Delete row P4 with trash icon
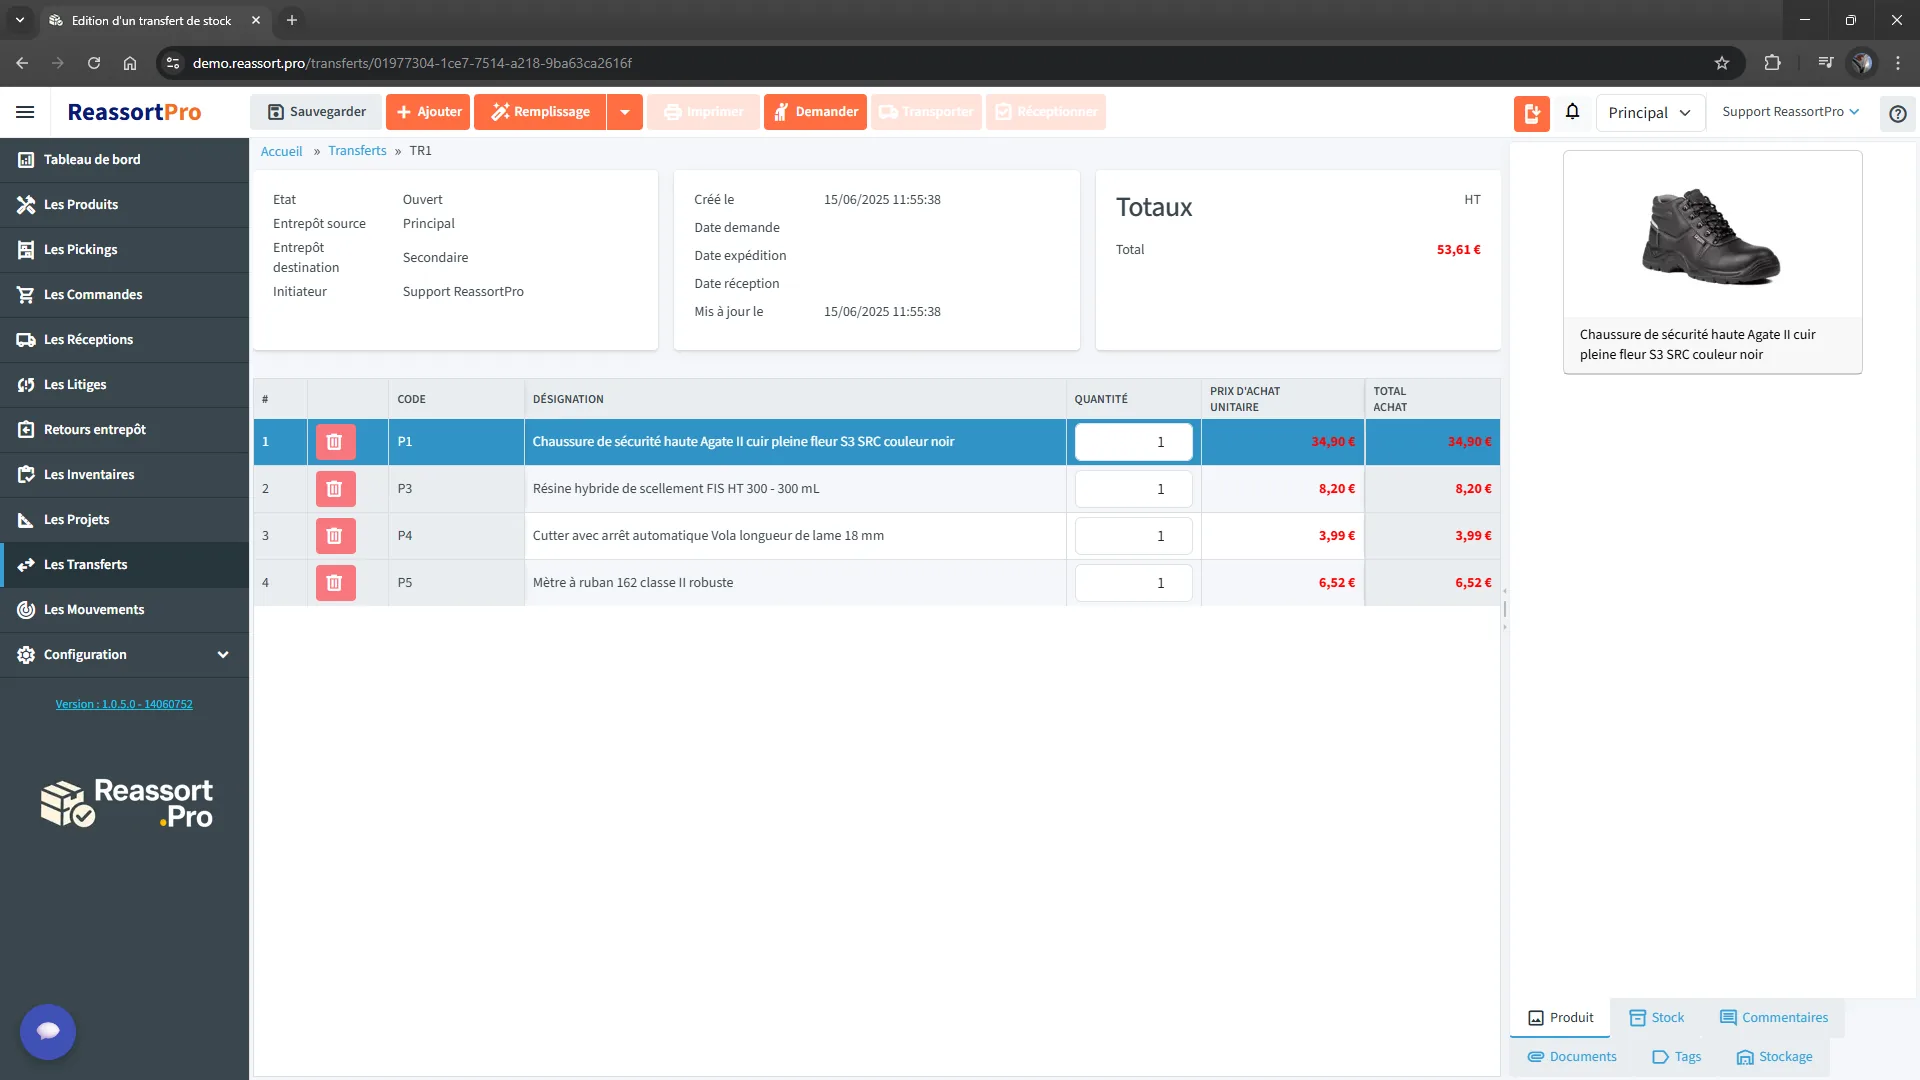This screenshot has width=1920, height=1080. coord(335,536)
